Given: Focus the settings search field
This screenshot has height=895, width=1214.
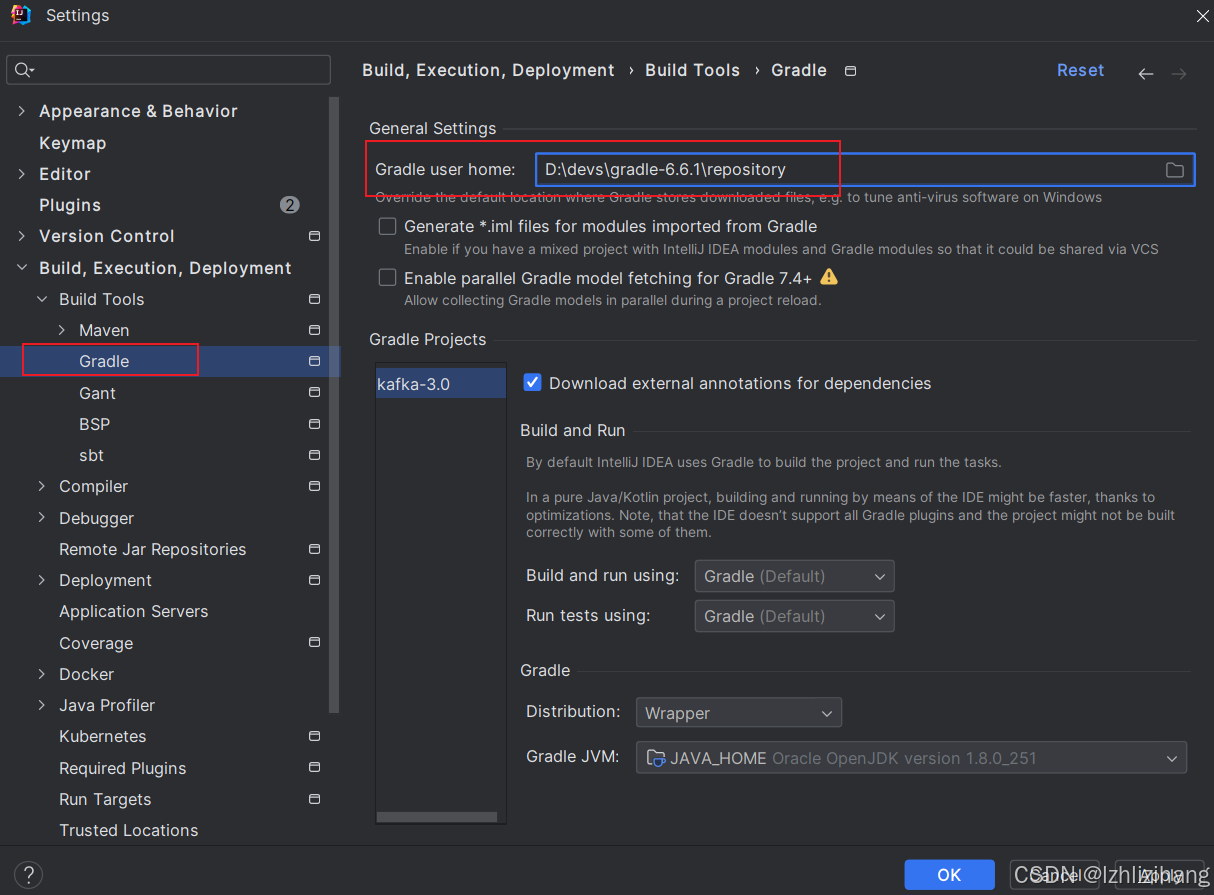Looking at the screenshot, I should (x=168, y=70).
